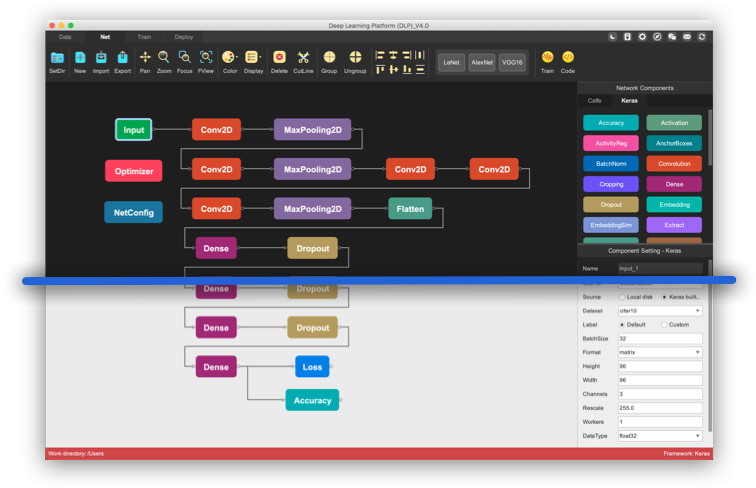Pick the BatchNorm component button

pos(611,164)
